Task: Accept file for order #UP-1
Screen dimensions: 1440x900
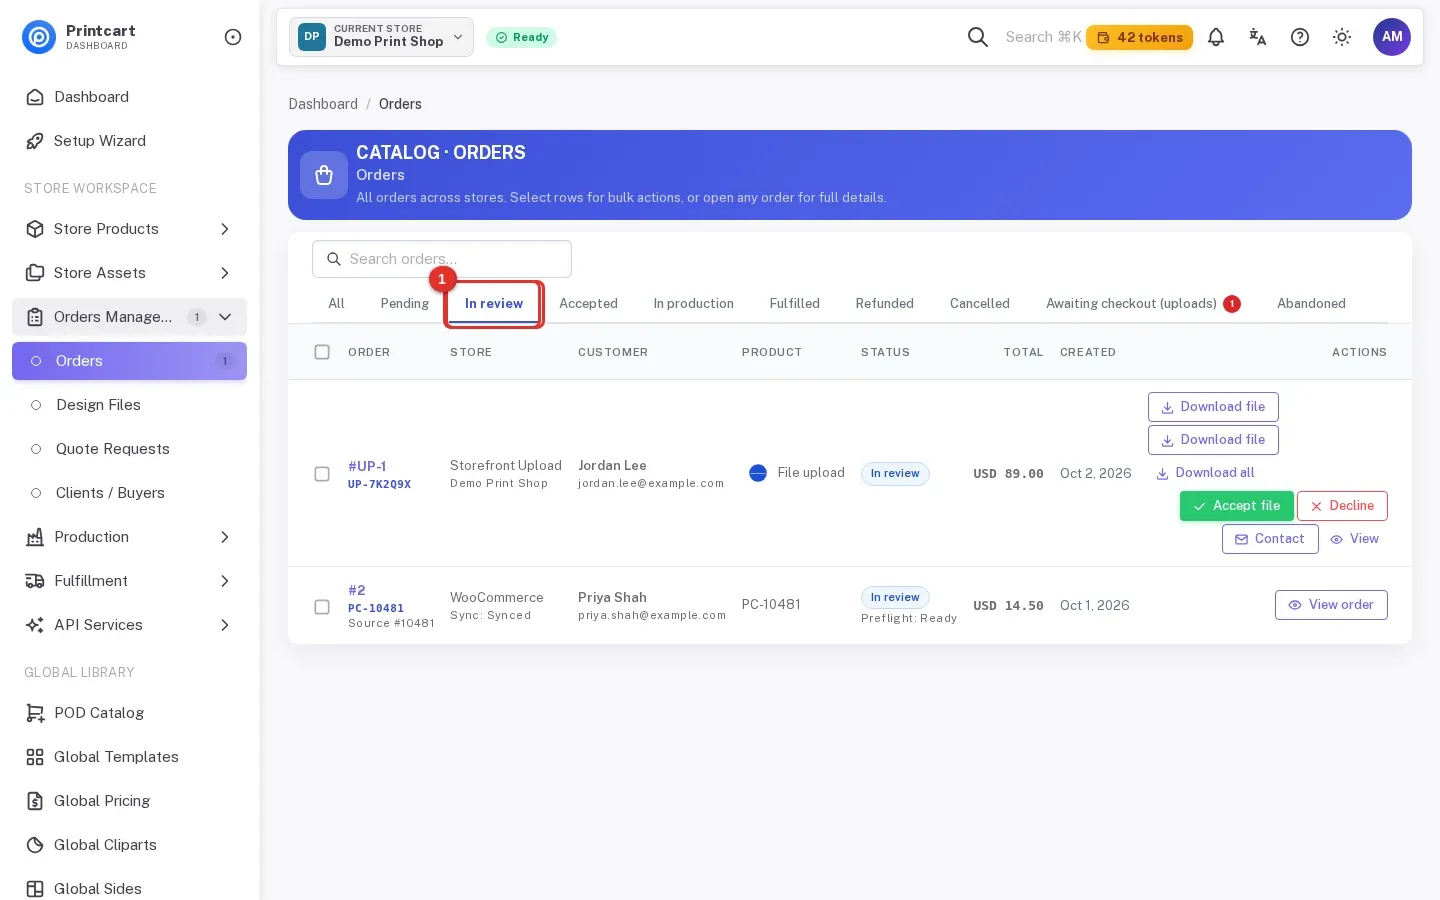Action: [x=1237, y=506]
